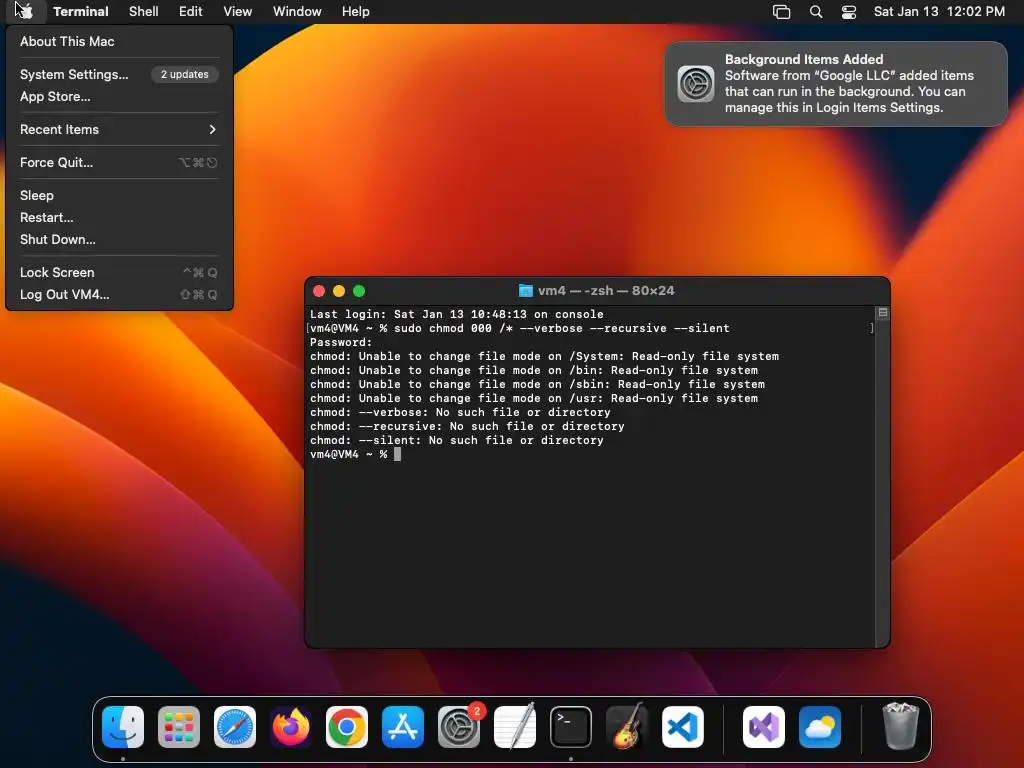
Task: Open the Weather cloud app in Dock
Action: 820,727
